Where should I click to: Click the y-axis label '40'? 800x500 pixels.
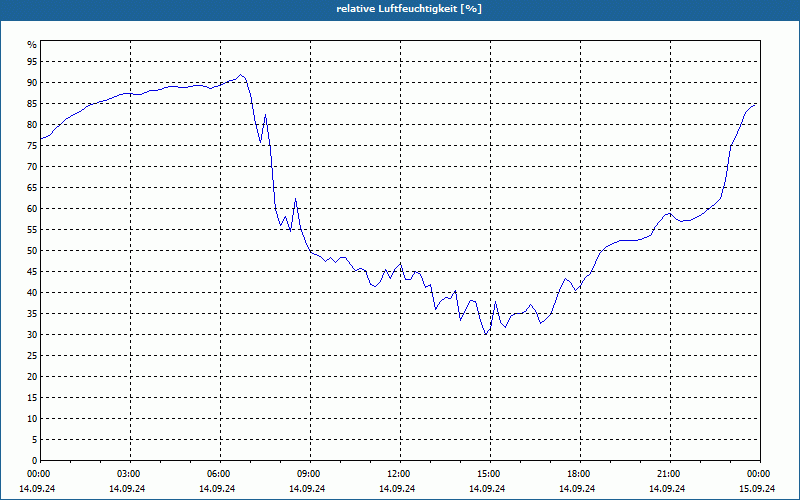(32, 293)
